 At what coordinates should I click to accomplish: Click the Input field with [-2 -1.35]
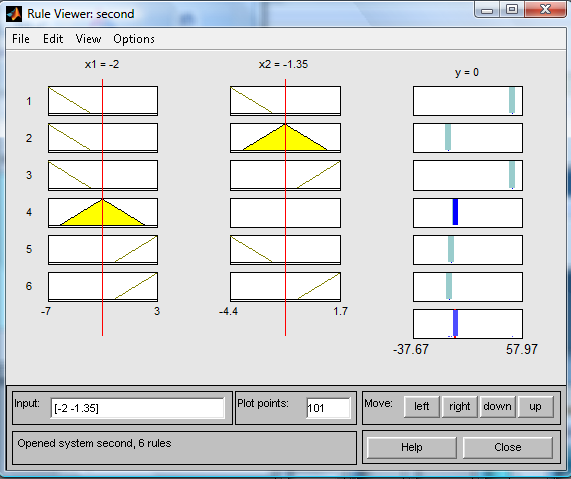[137, 408]
